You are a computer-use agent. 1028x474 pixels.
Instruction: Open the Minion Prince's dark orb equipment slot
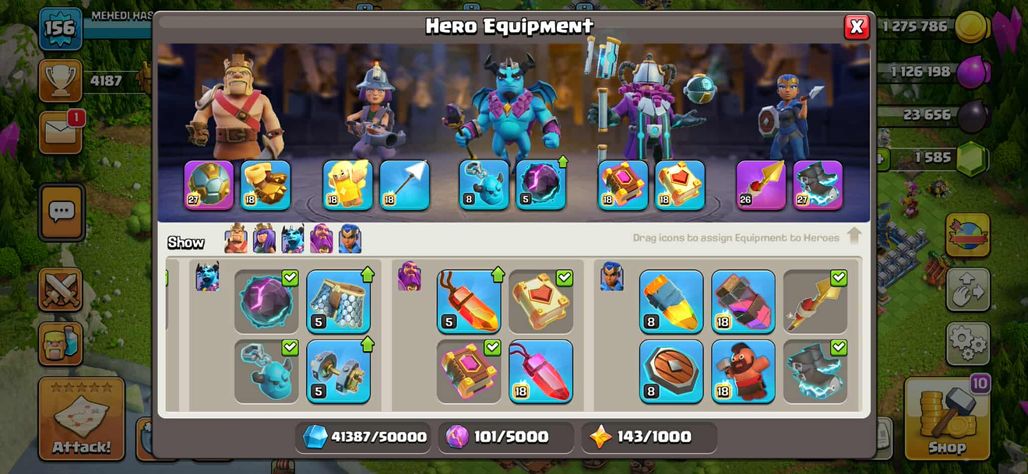pos(541,185)
